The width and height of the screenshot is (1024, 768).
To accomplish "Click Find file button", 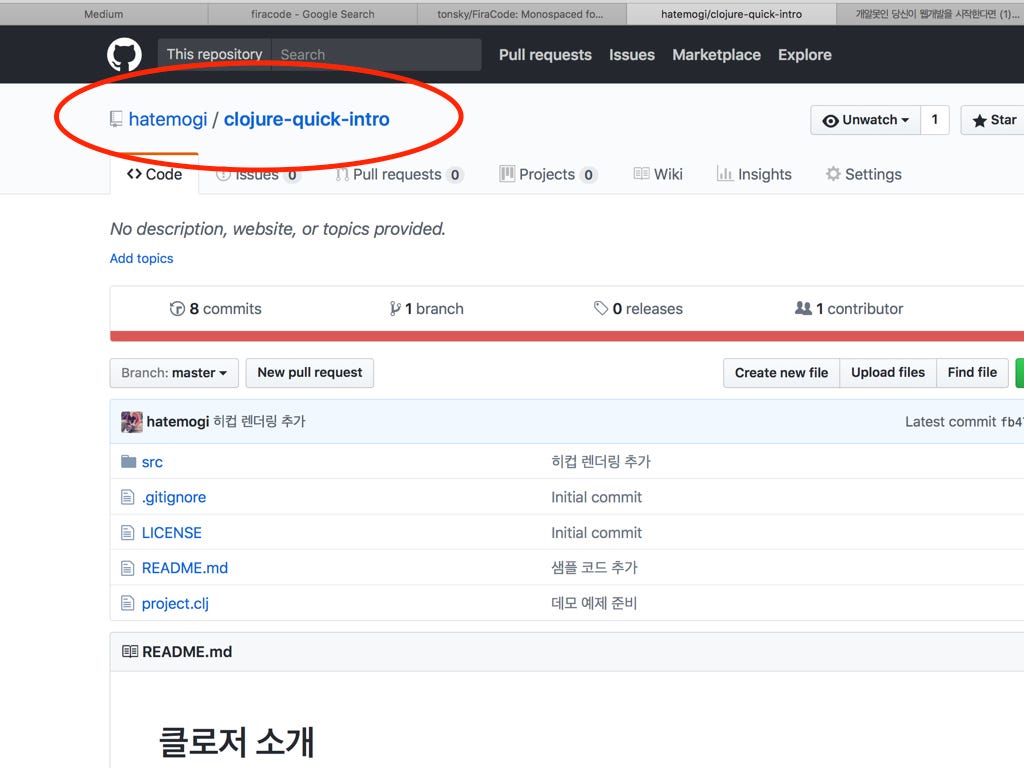I will point(972,373).
